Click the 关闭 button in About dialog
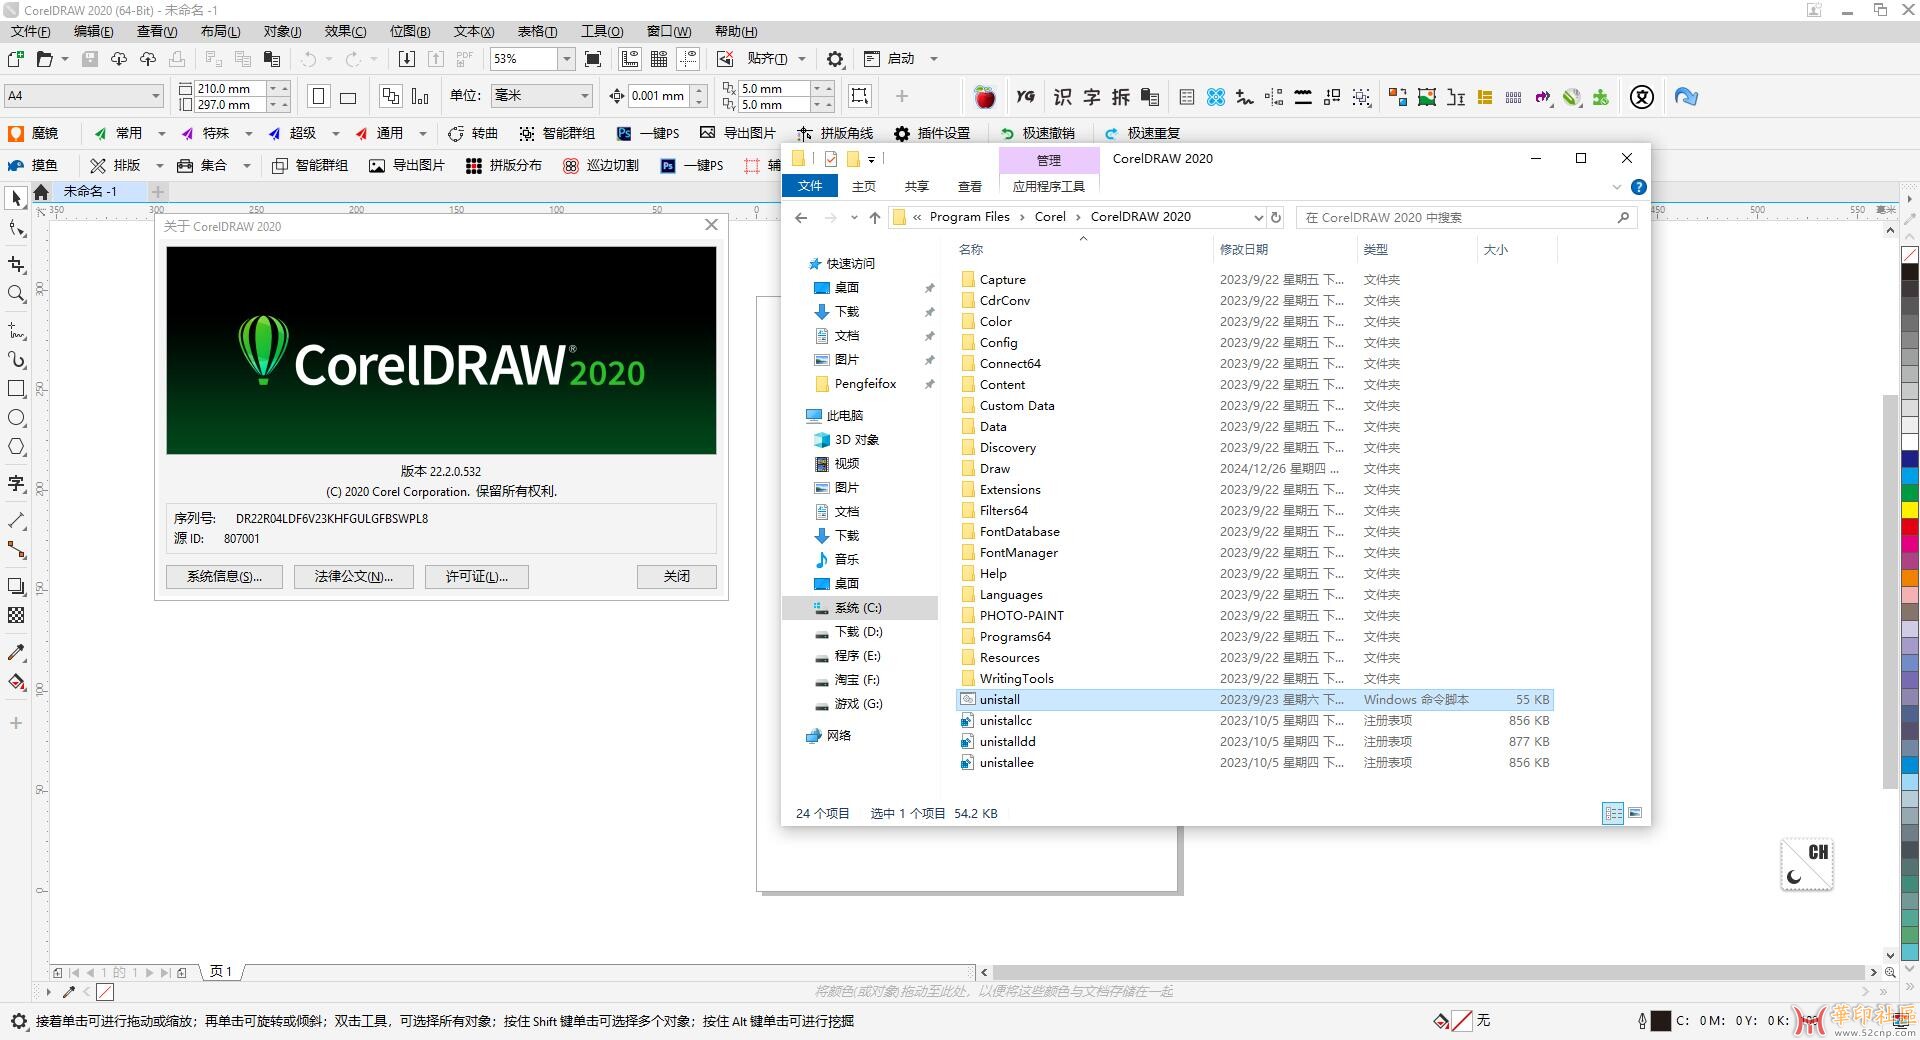Image resolution: width=1920 pixels, height=1040 pixels. tap(676, 576)
